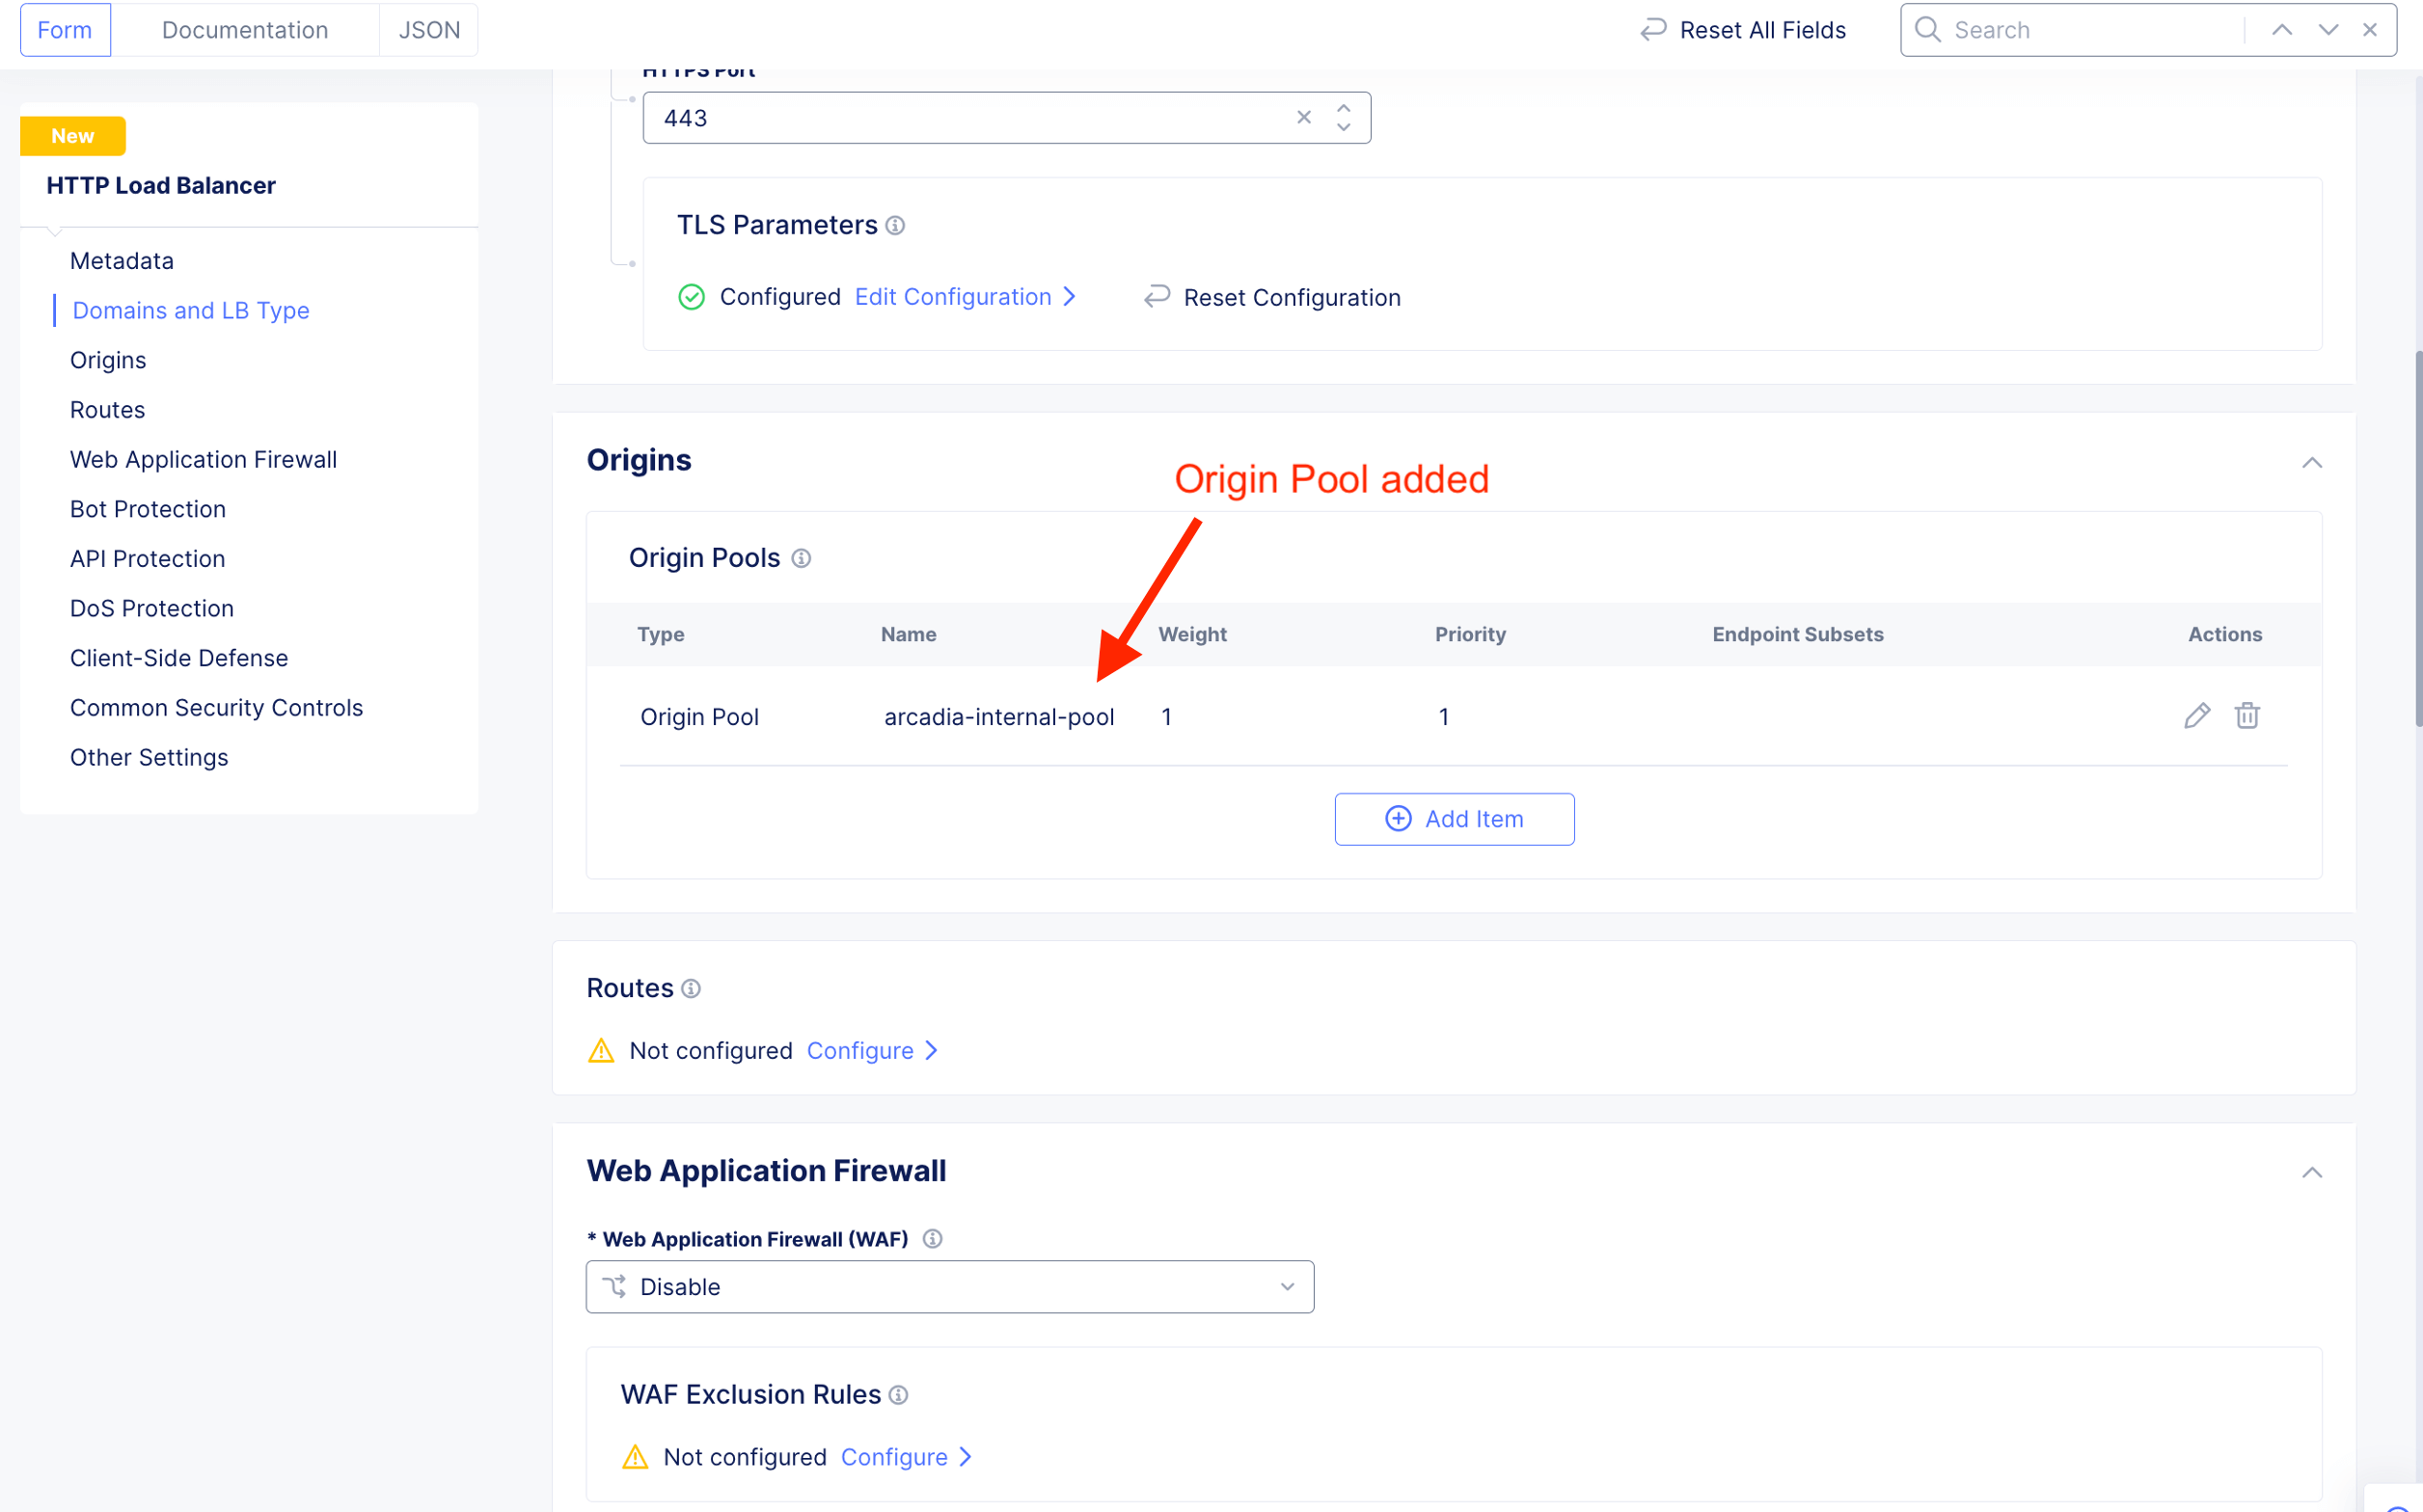Collapse the Web Application Firewall section
Viewport: 2423px width, 1512px height.
pos(2311,1172)
